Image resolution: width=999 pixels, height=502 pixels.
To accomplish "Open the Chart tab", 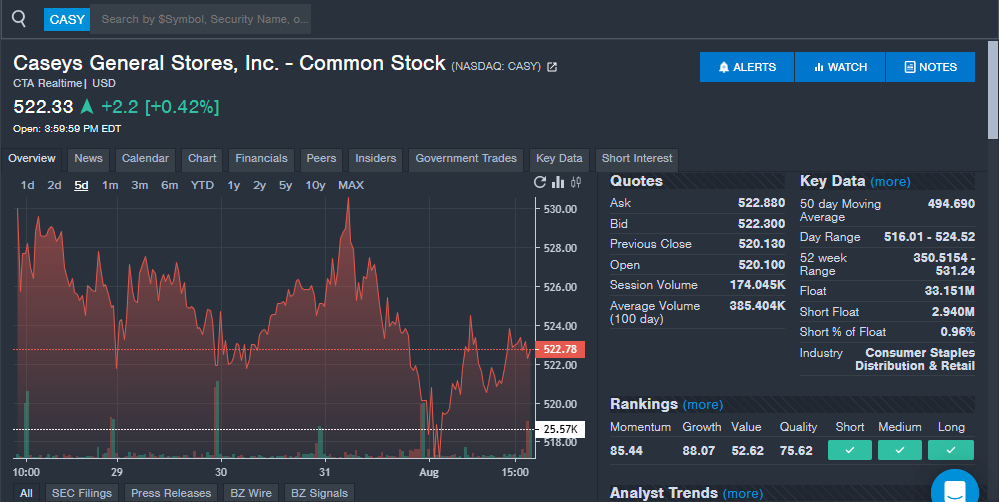I will (x=202, y=159).
